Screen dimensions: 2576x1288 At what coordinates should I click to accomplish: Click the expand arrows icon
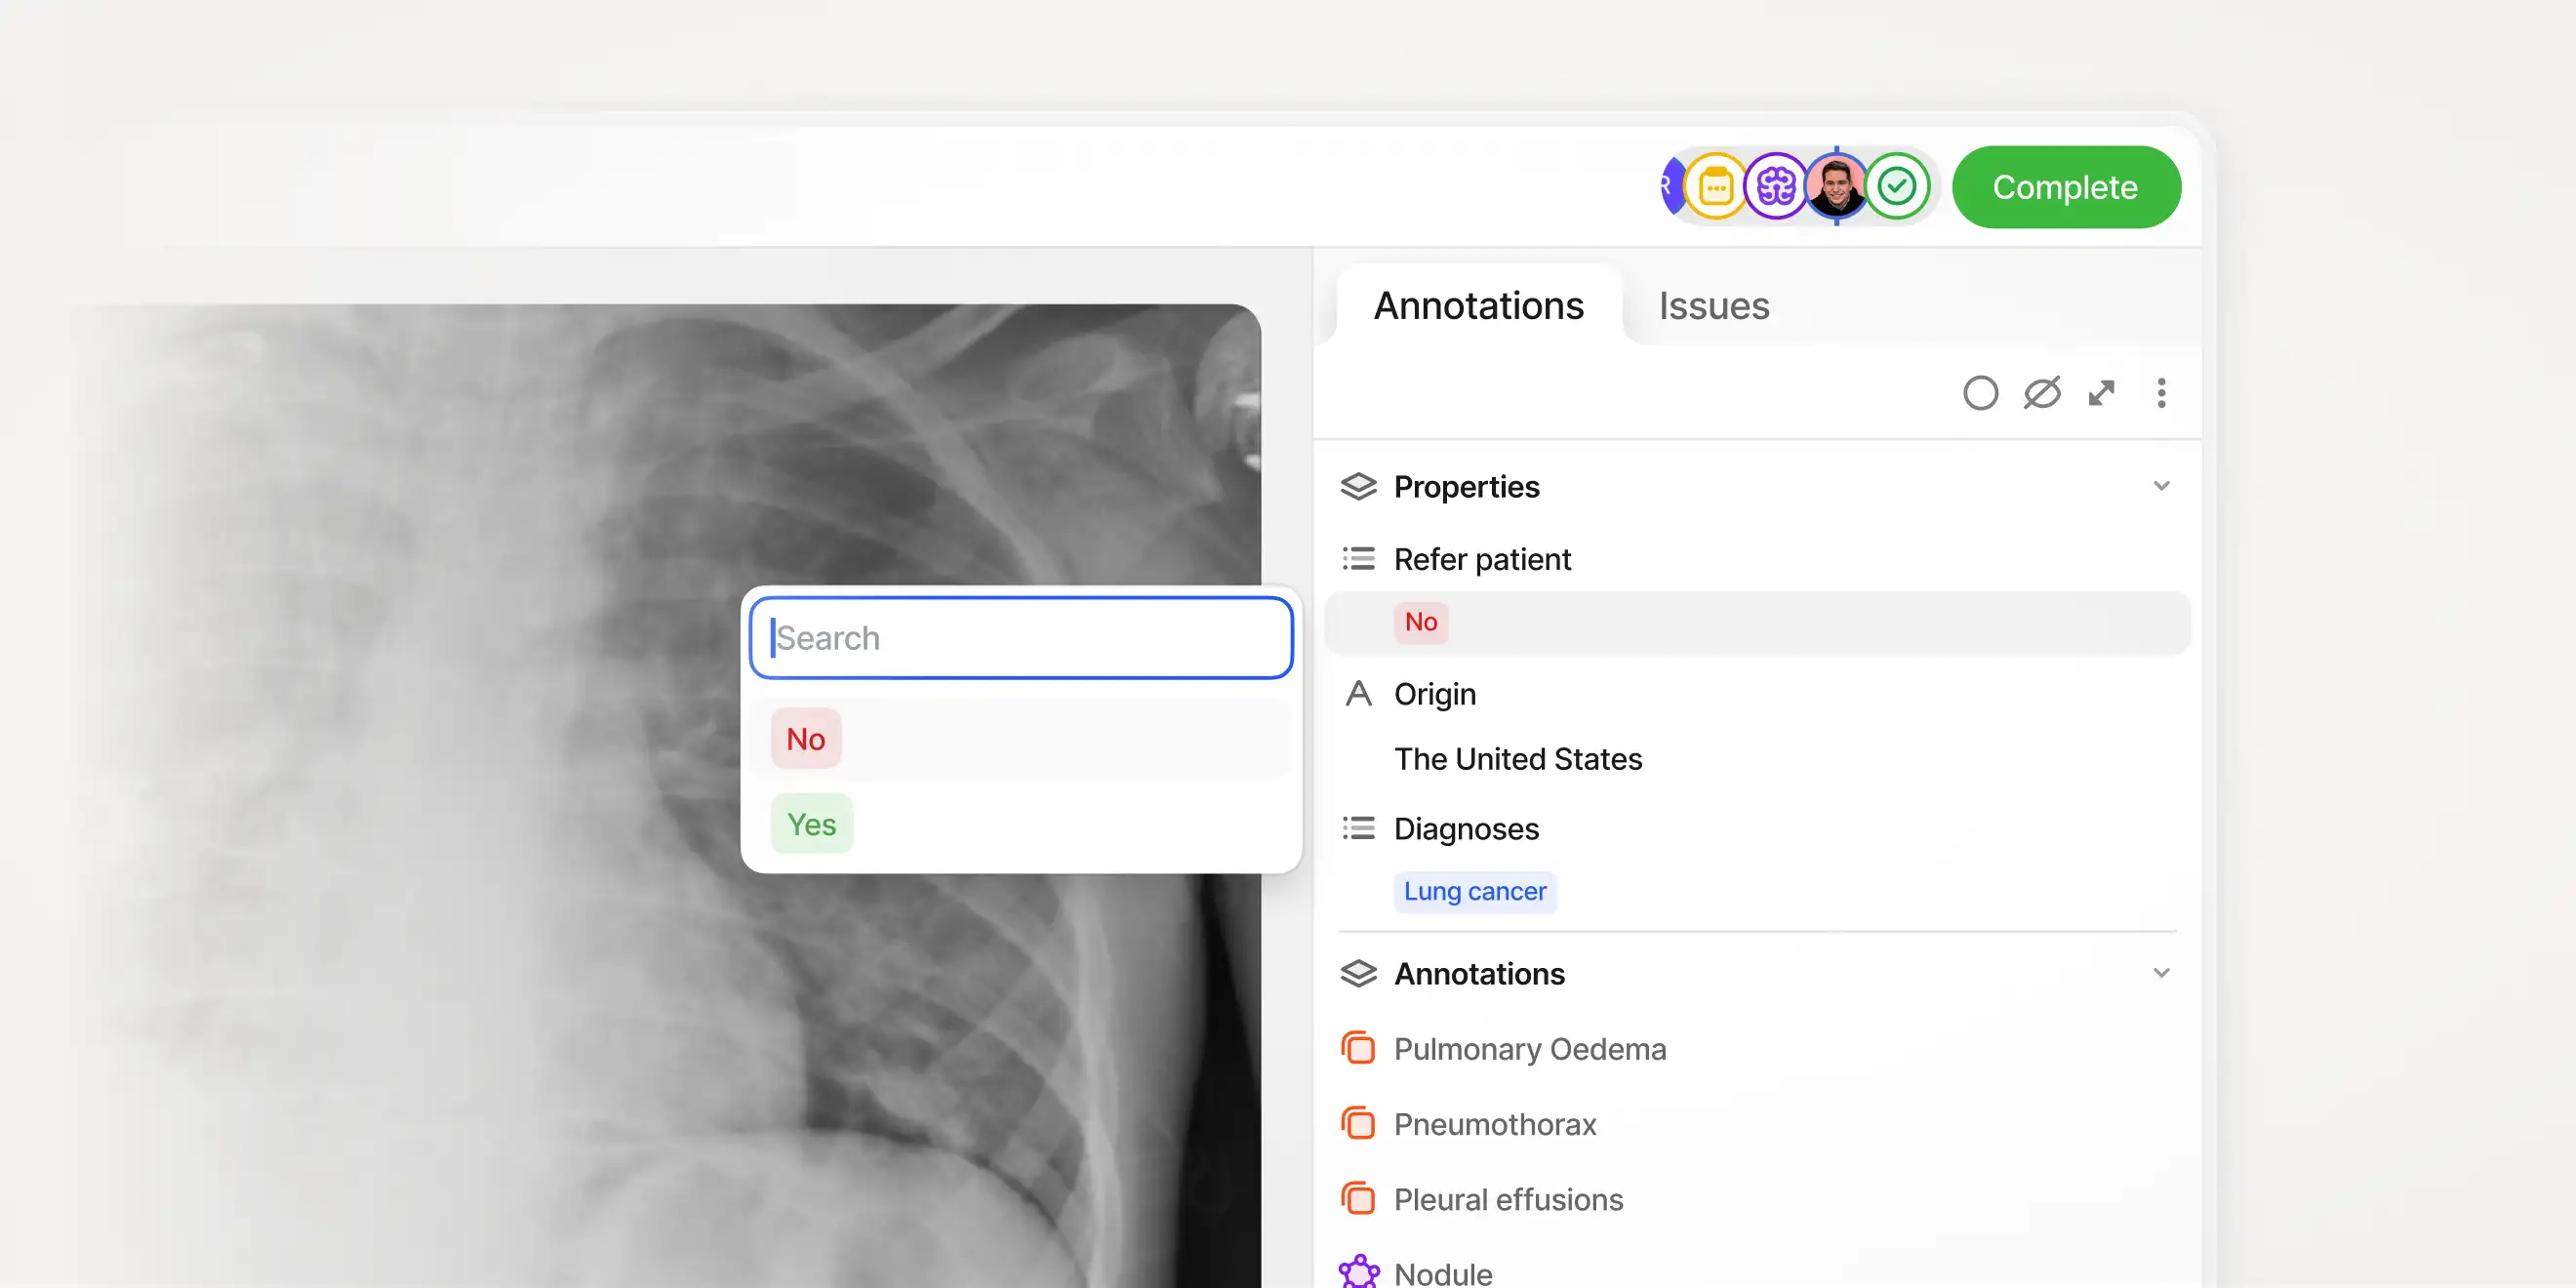click(2101, 393)
